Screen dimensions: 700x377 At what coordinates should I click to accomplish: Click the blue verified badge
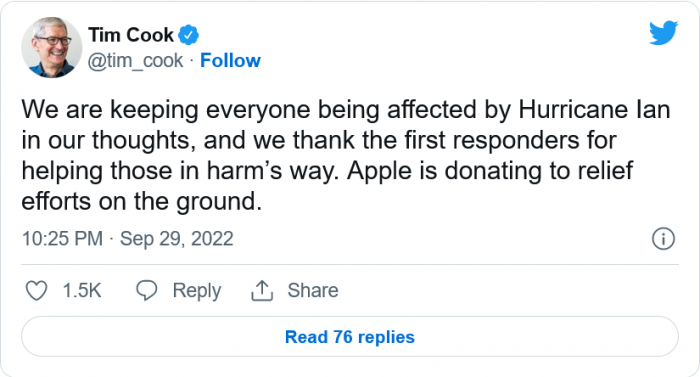(189, 35)
